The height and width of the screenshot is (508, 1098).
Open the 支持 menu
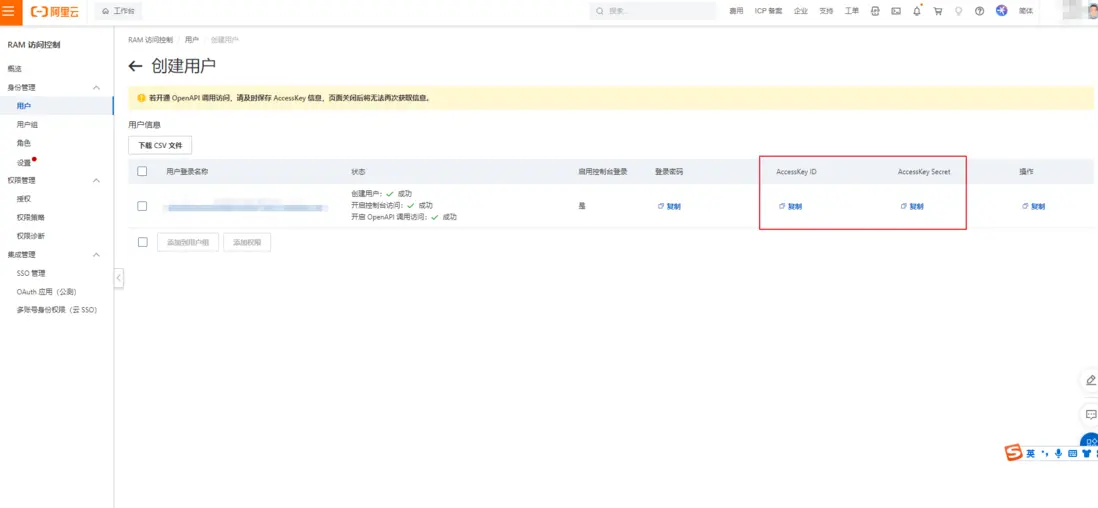826,12
